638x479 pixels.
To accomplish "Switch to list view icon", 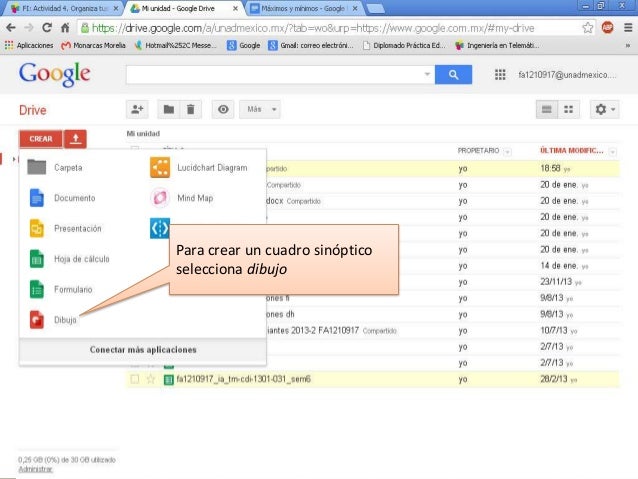I will 546,109.
